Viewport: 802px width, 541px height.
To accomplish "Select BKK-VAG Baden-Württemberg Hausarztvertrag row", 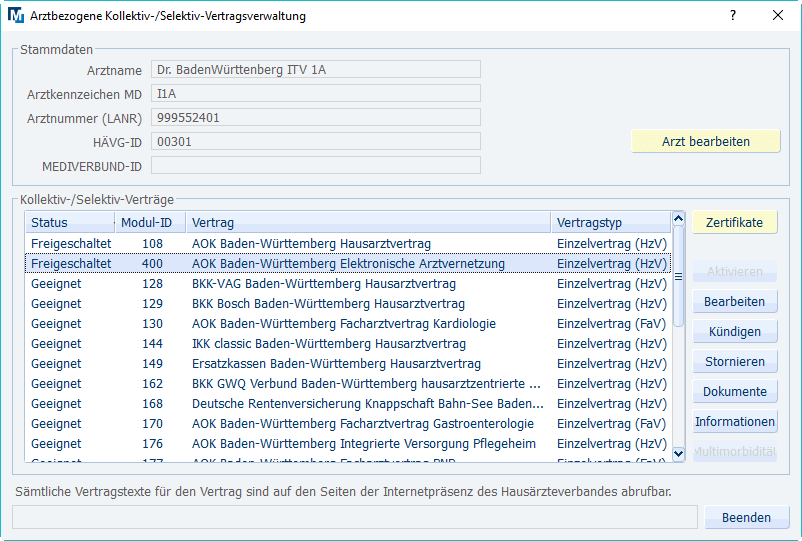I will click(x=348, y=284).
